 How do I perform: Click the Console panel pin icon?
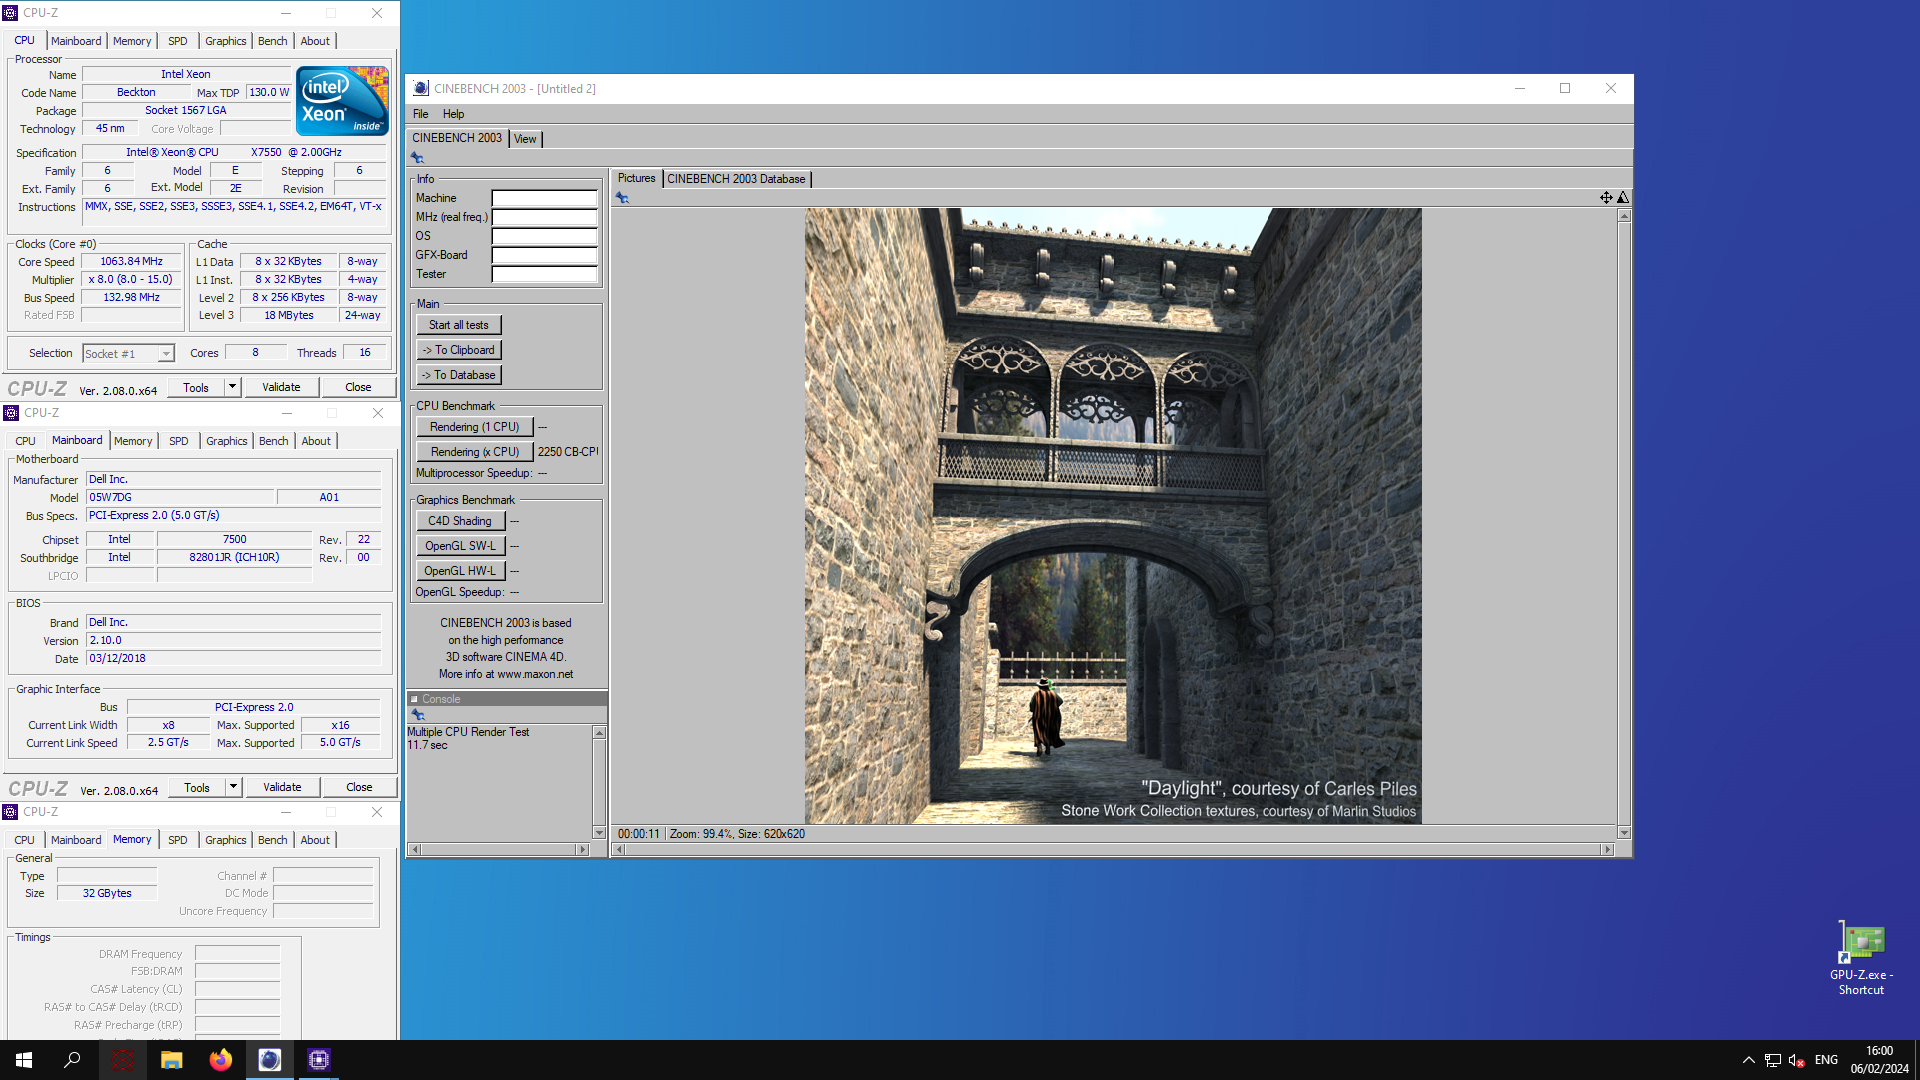click(x=418, y=715)
